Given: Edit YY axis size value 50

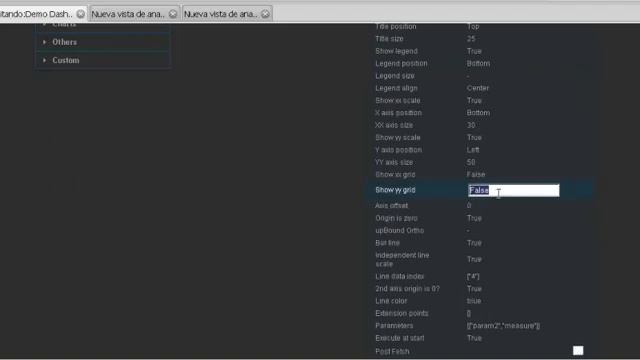Looking at the screenshot, I should (x=471, y=162).
